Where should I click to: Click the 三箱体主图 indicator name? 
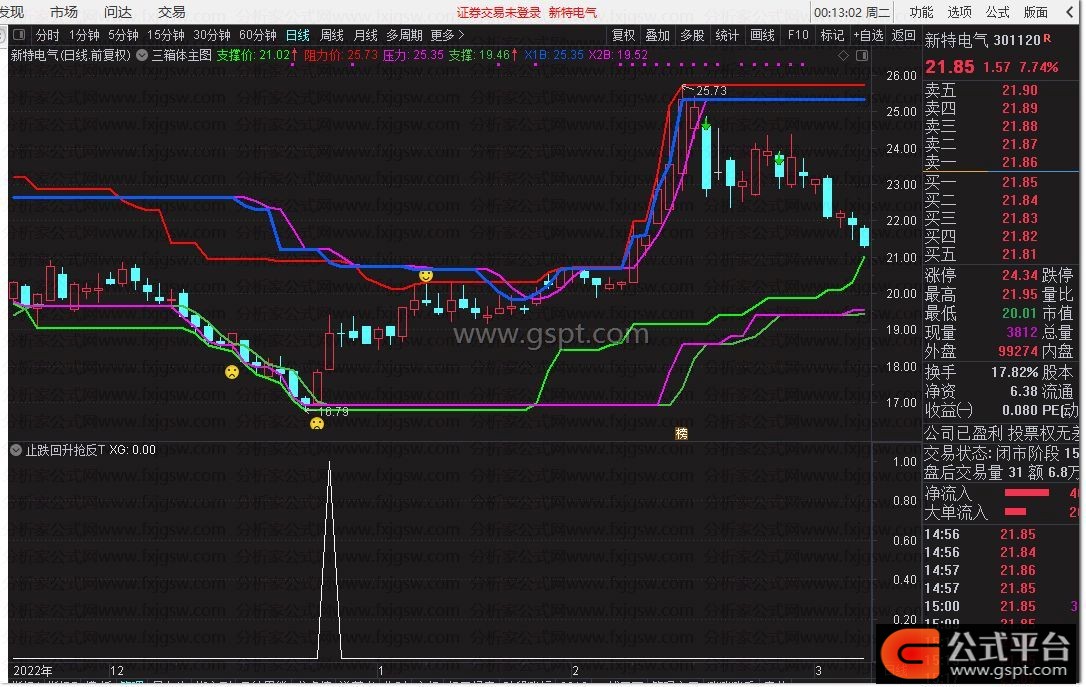pyautogui.click(x=181, y=55)
